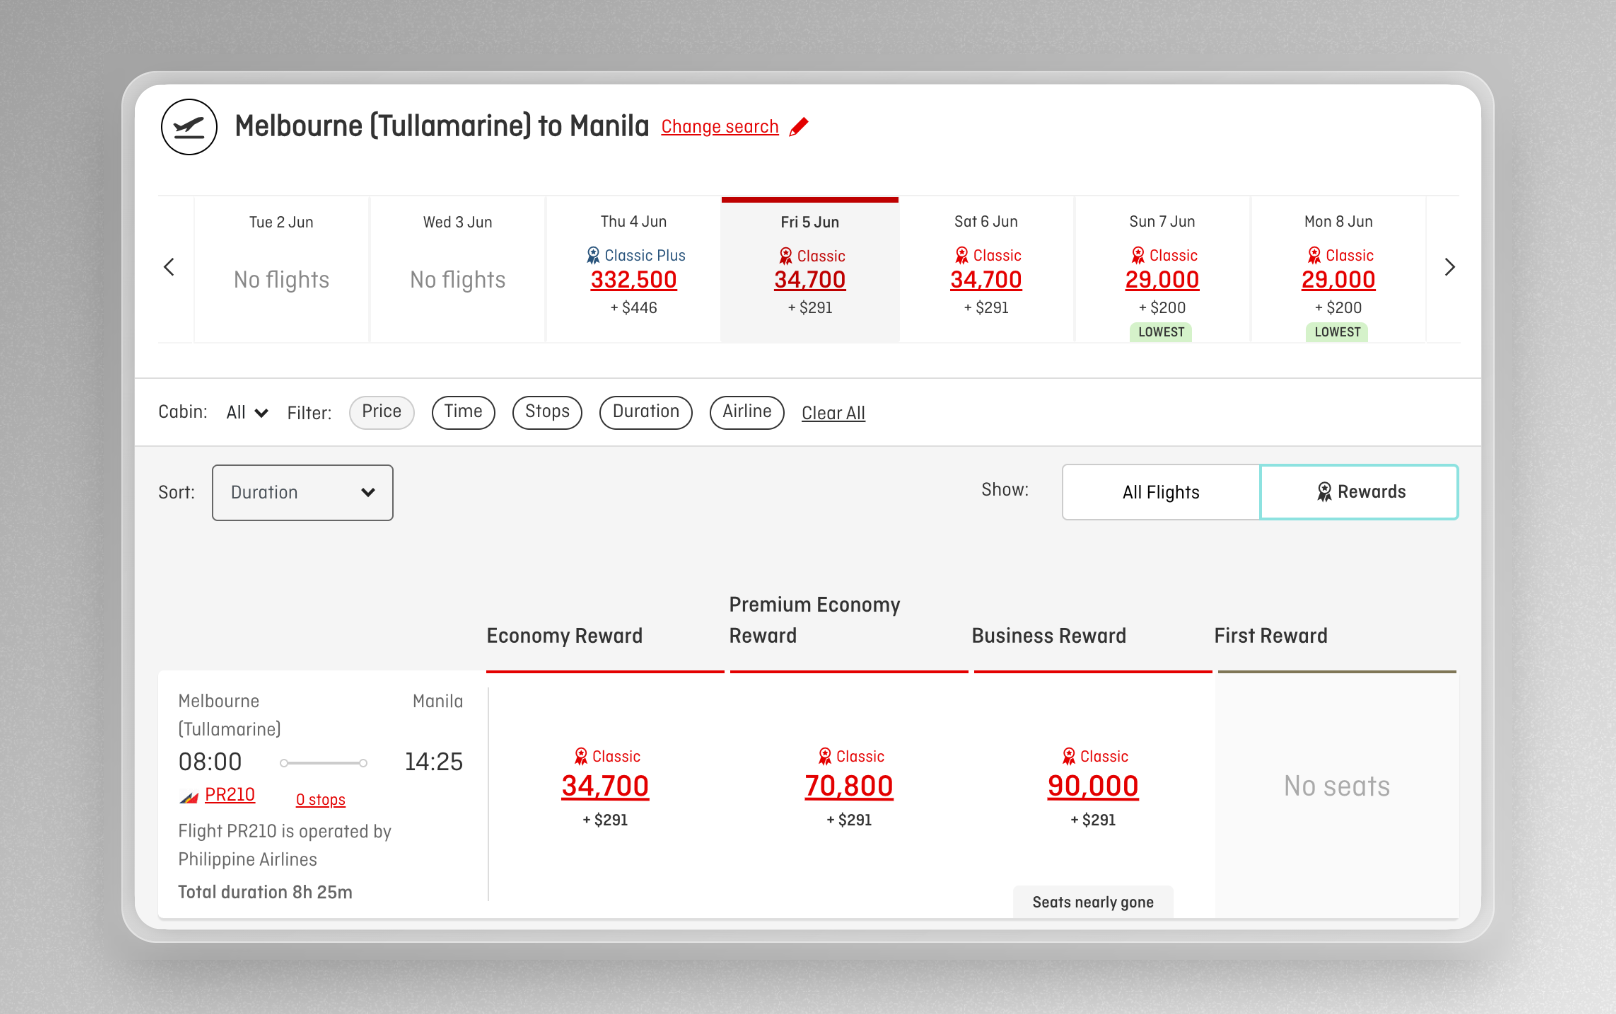
Task: Click Premium Economy Reward column header
Action: point(815,620)
